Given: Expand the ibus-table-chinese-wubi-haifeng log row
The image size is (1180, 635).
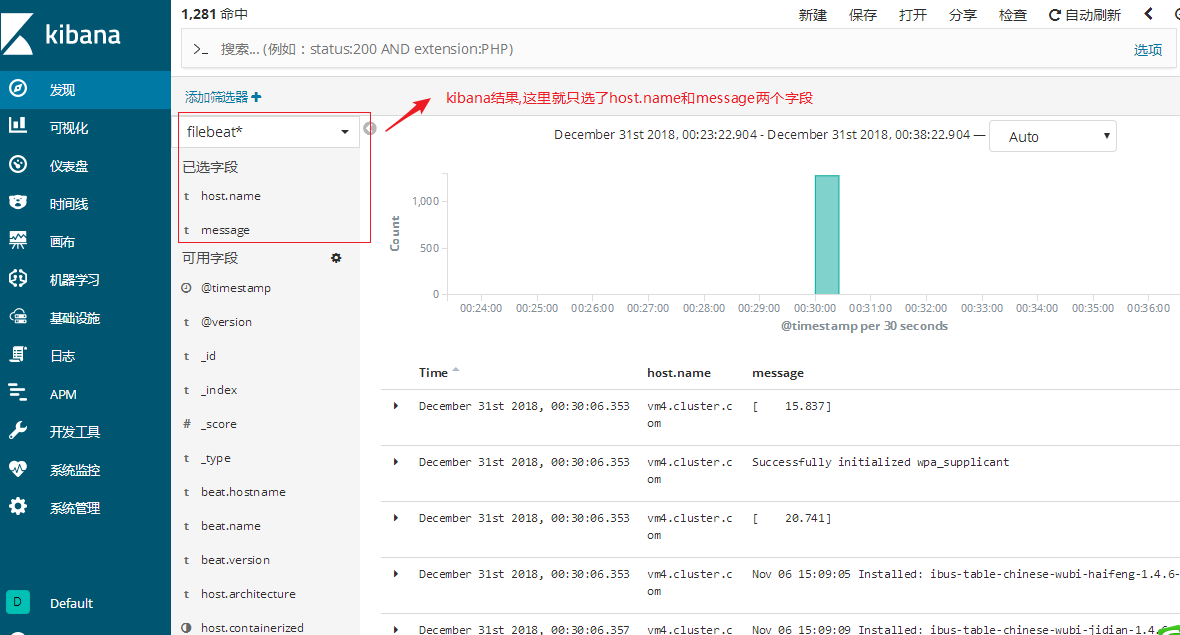Looking at the screenshot, I should point(396,574).
